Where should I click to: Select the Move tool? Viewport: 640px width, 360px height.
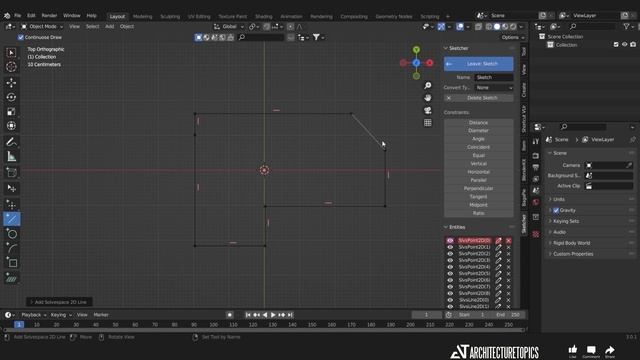pos(11,82)
